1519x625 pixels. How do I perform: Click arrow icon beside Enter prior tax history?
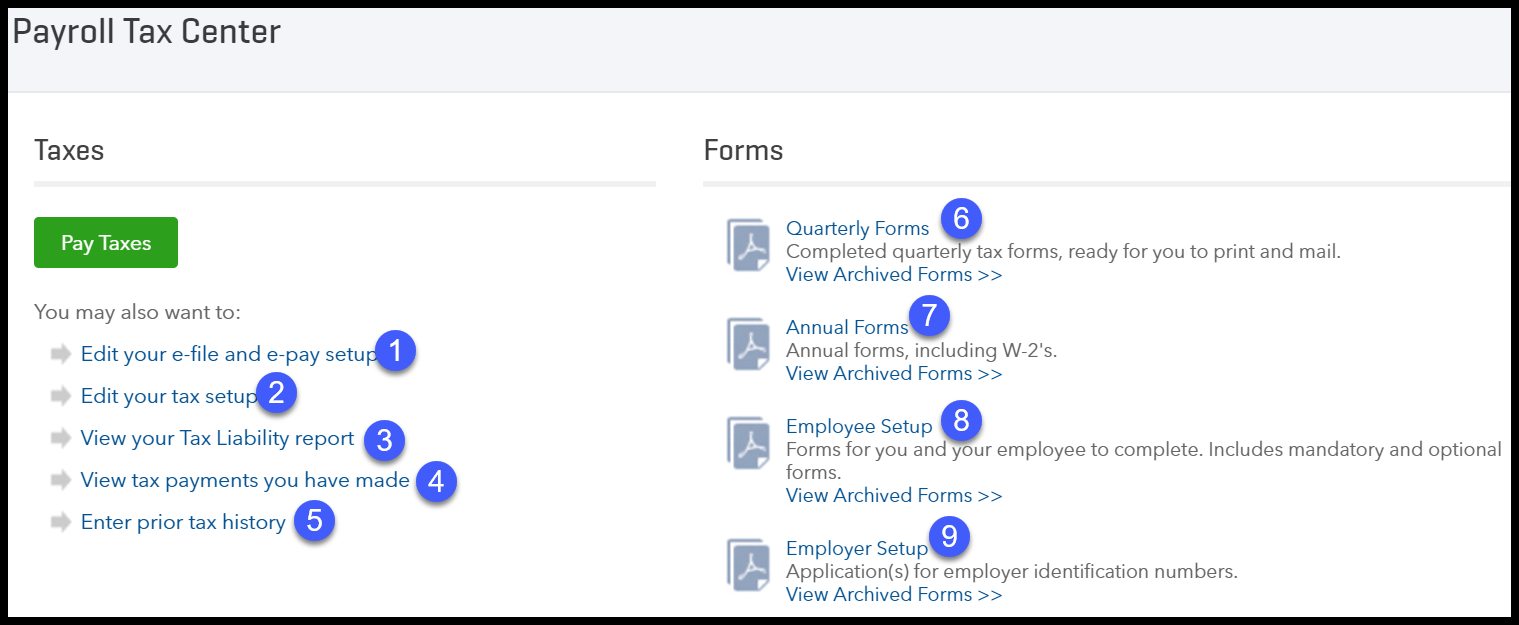click(61, 522)
